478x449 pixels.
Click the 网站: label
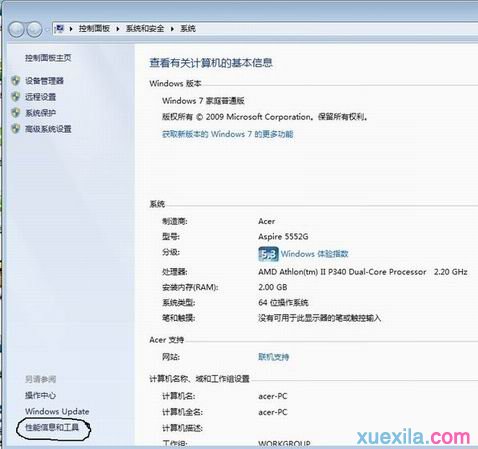[171, 357]
